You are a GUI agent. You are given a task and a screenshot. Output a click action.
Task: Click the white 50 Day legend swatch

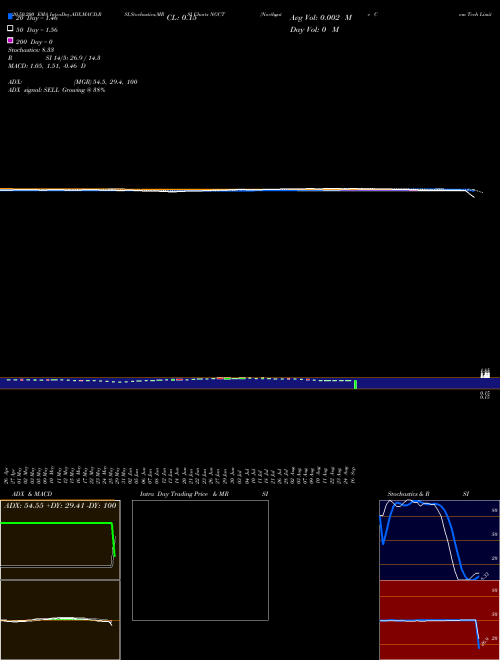10,28
